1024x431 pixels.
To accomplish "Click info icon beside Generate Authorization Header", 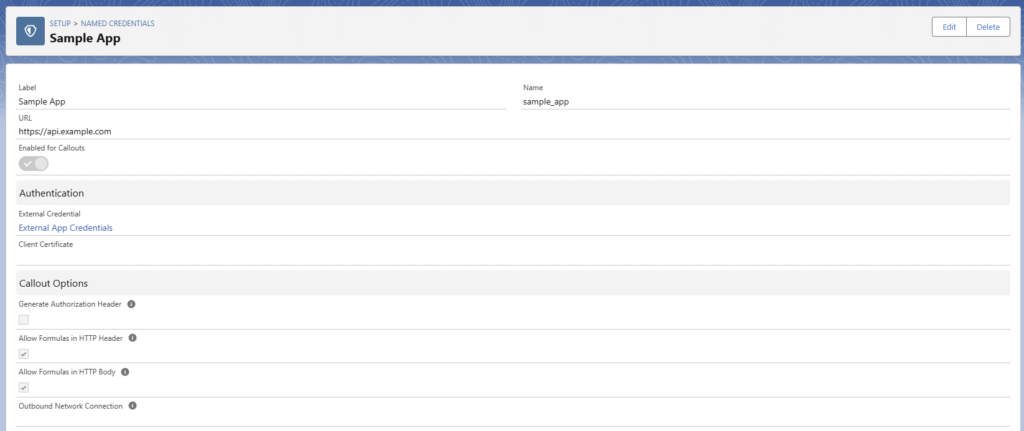I will [x=132, y=304].
